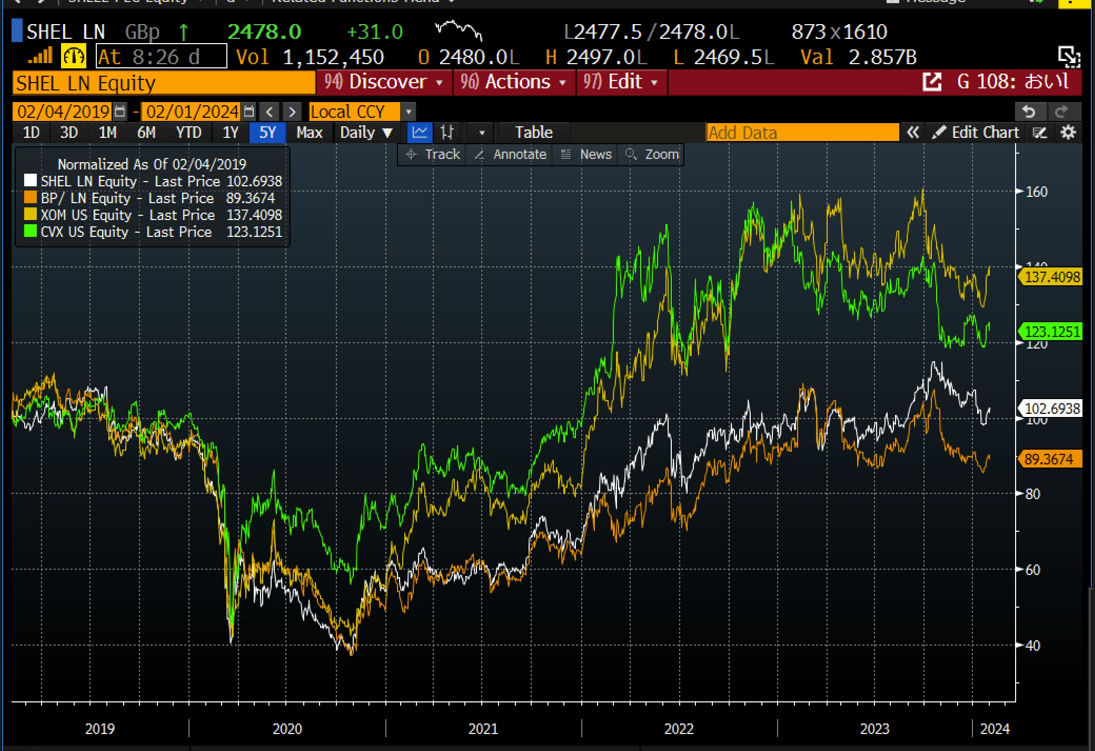This screenshot has width=1095, height=751.
Task: Click the chart annotations edit icon
Action: 1040,132
